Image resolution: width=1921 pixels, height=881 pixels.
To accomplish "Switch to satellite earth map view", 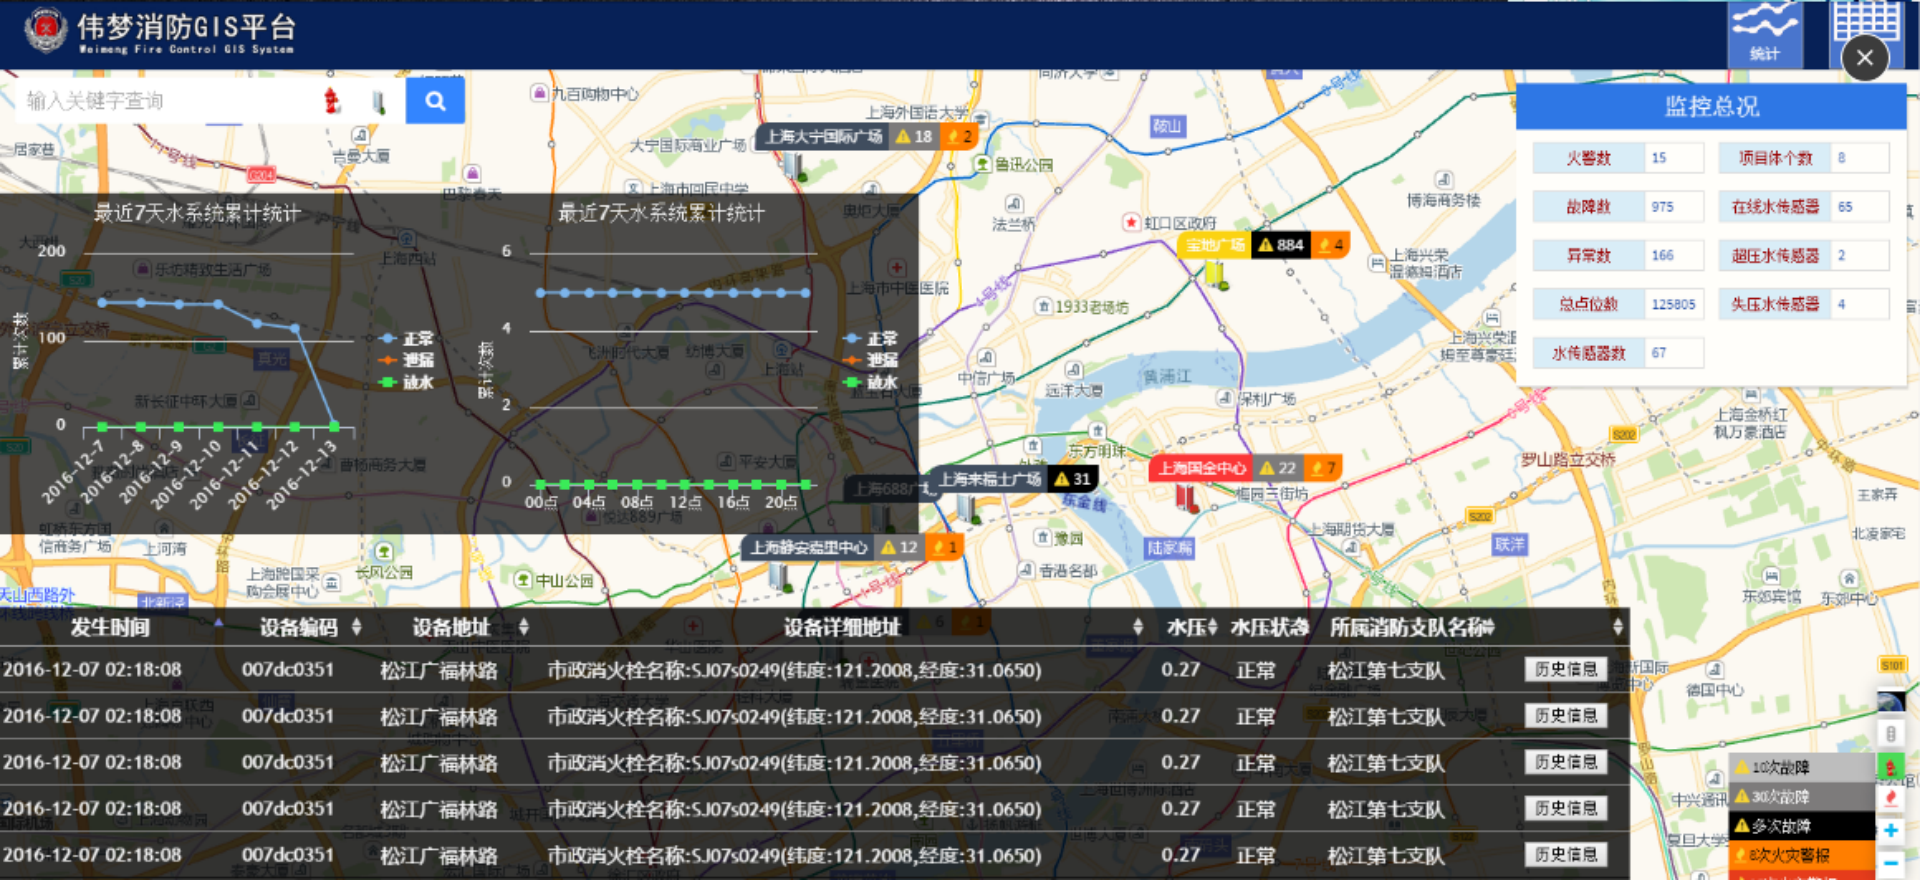I will click(1890, 702).
